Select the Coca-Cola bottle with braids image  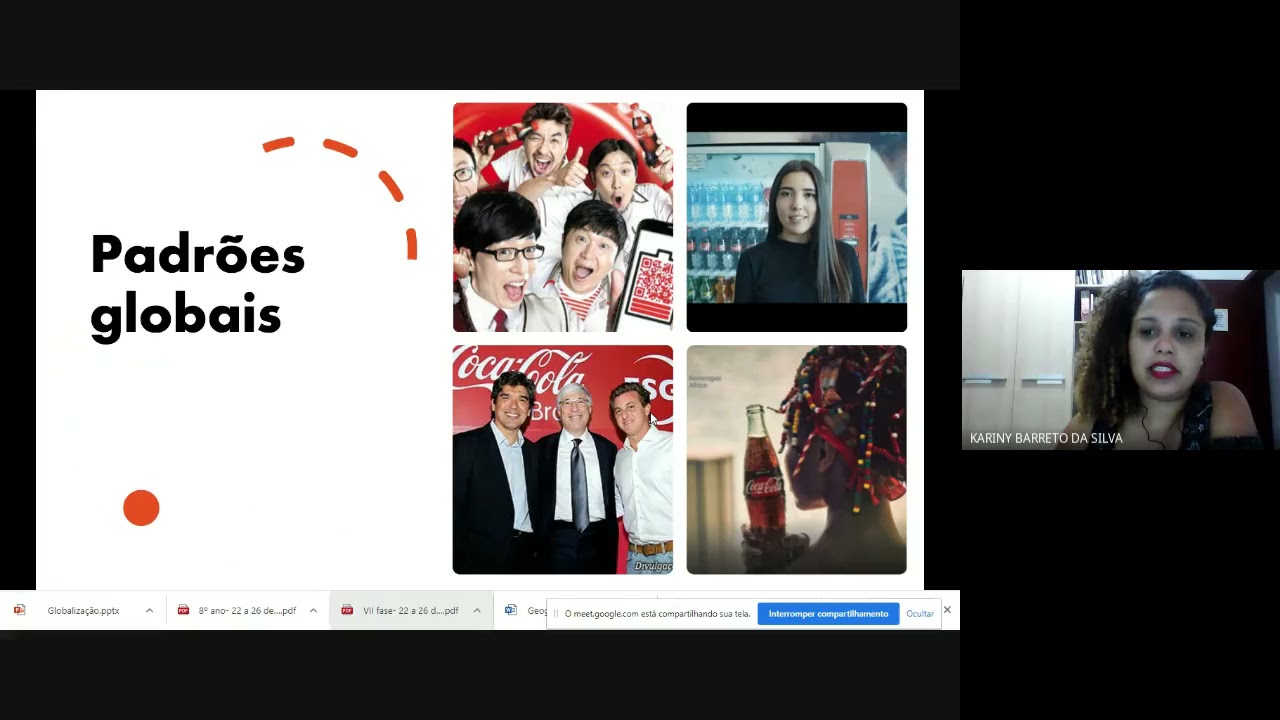click(x=797, y=460)
